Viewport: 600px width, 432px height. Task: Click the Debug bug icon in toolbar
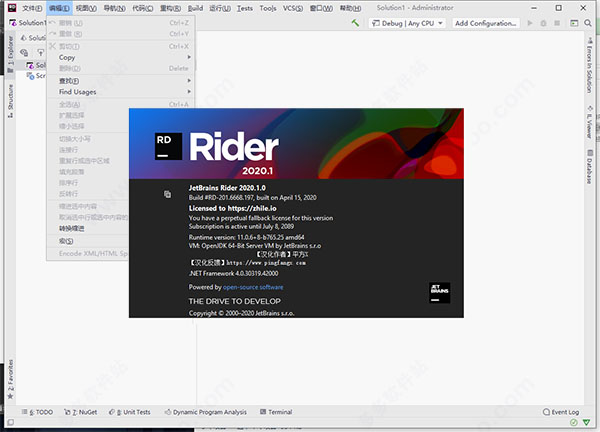543,23
